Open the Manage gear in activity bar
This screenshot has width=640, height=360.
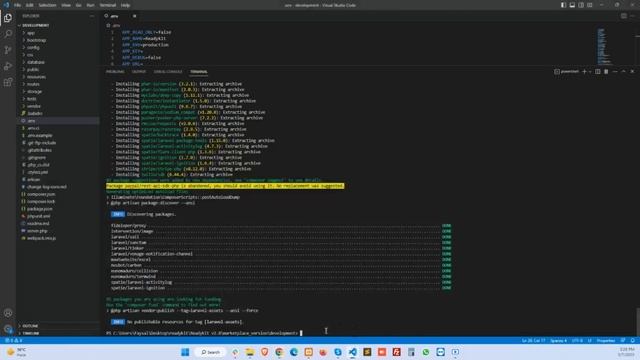(8, 329)
